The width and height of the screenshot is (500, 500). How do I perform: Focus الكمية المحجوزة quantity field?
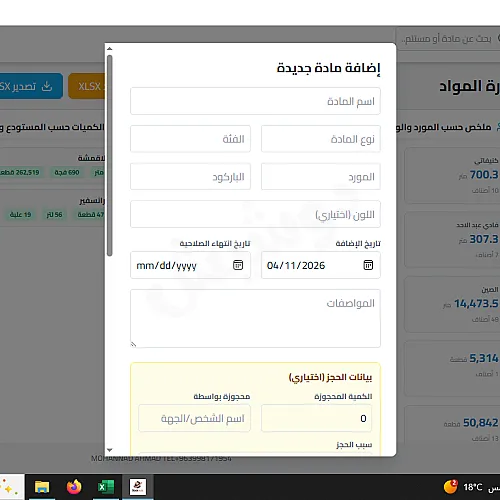click(x=316, y=418)
